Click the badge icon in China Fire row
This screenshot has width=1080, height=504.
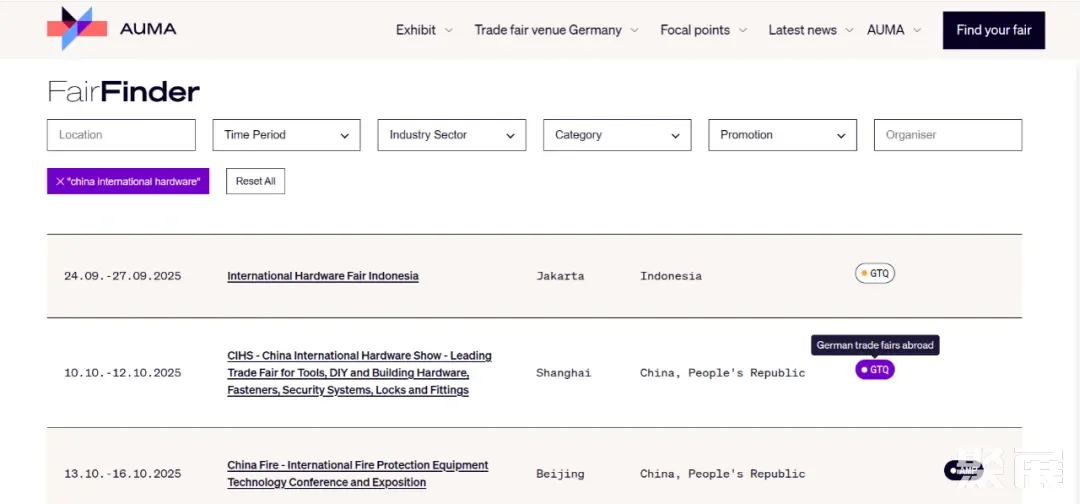pos(963,470)
